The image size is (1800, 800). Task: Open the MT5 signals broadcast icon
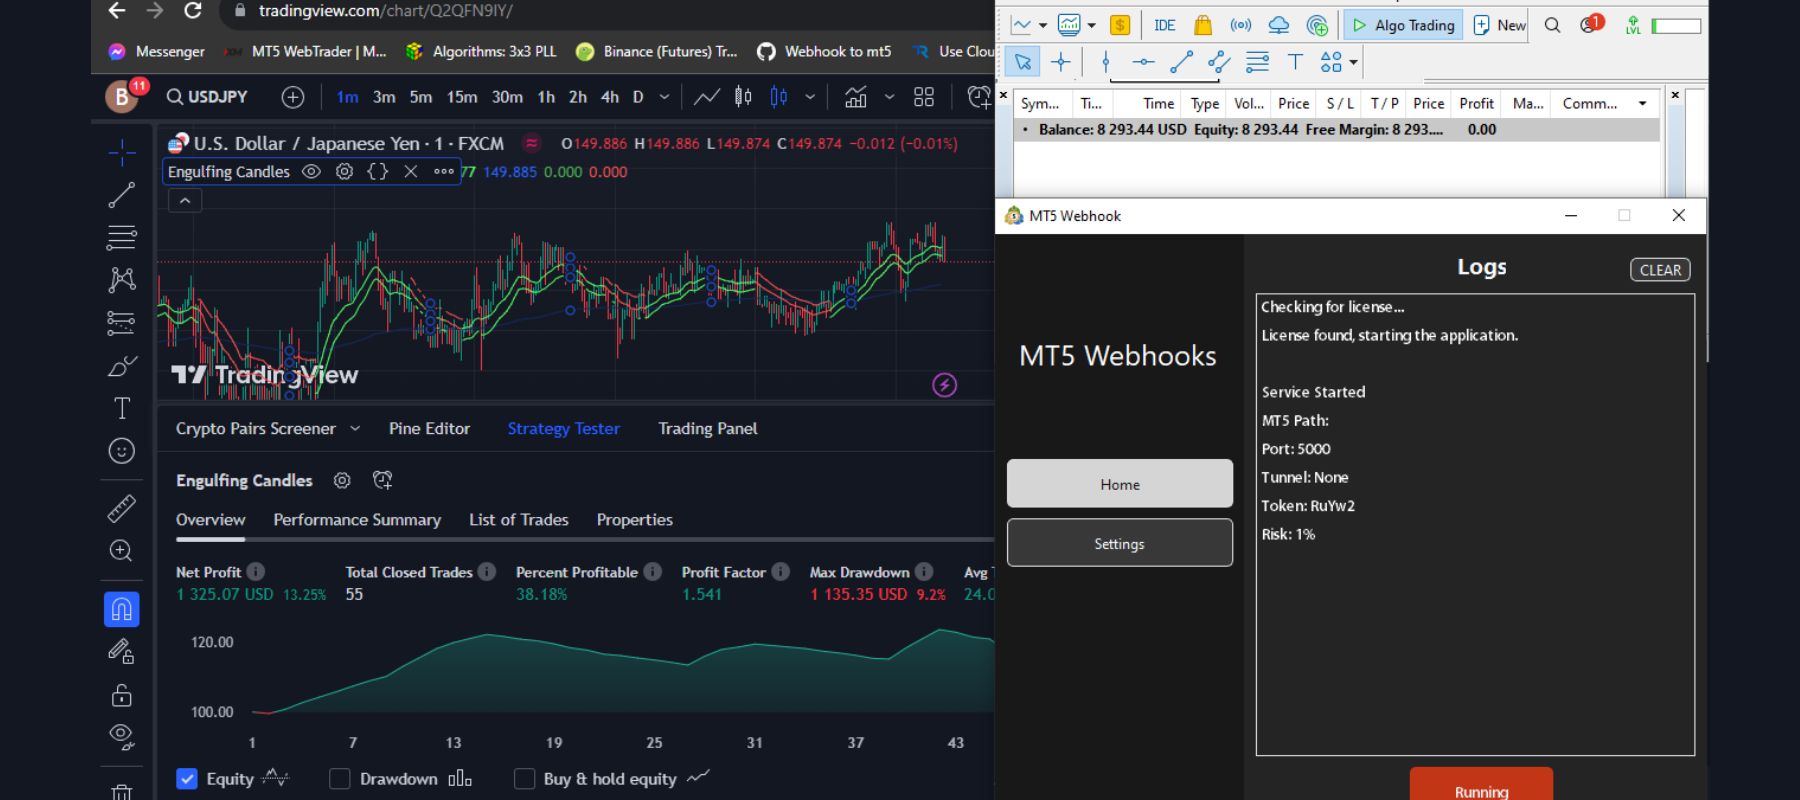[1241, 25]
